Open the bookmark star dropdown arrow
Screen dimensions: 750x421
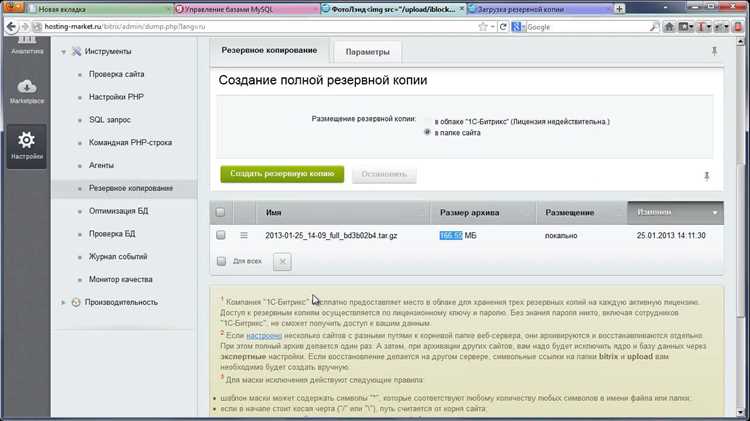[x=492, y=27]
